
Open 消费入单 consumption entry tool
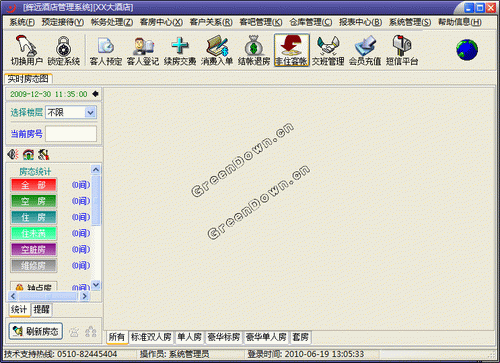coord(217,50)
